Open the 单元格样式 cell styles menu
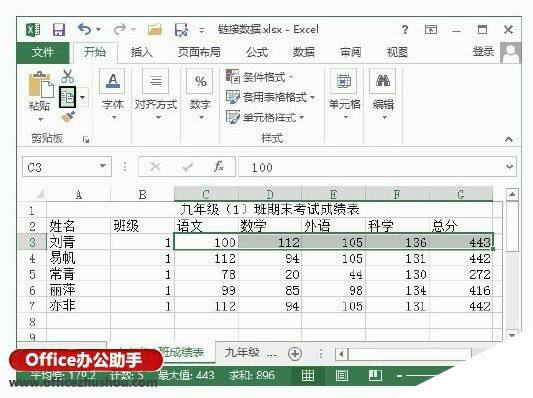This screenshot has height=398, width=533. click(x=265, y=117)
